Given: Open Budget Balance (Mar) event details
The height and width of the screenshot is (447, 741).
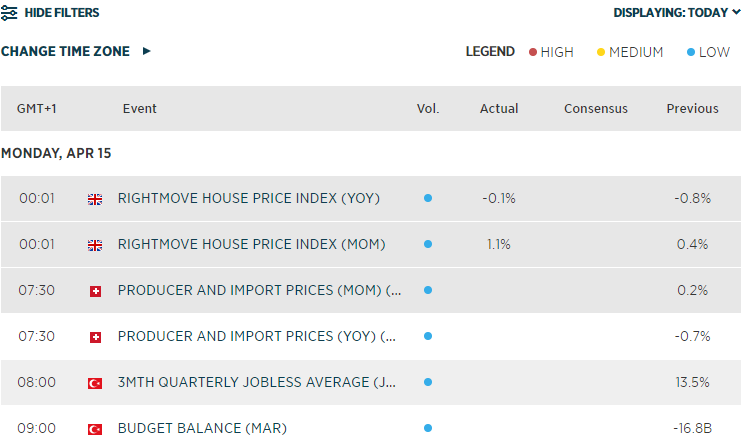Looking at the screenshot, I should tap(202, 429).
